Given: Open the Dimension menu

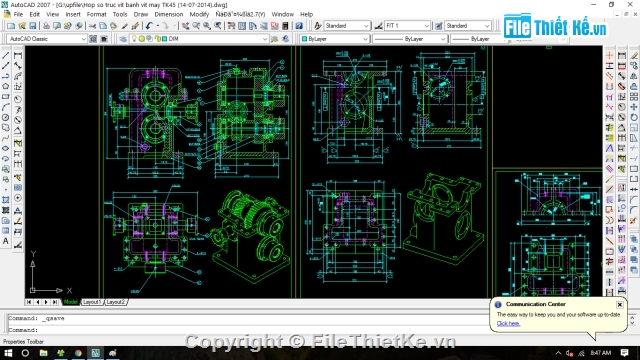Looking at the screenshot, I should pyautogui.click(x=169, y=14).
